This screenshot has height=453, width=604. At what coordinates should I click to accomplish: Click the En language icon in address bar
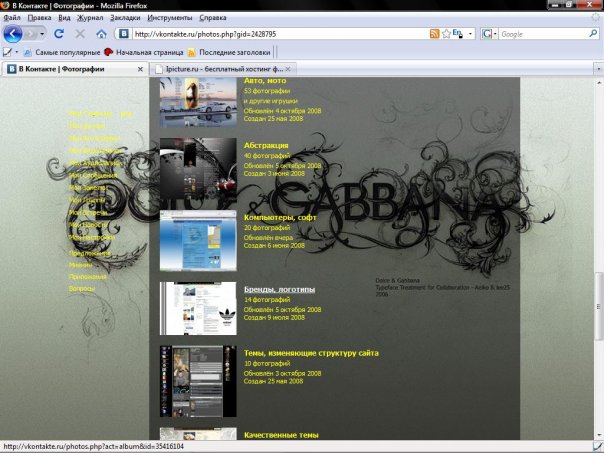[x=457, y=34]
